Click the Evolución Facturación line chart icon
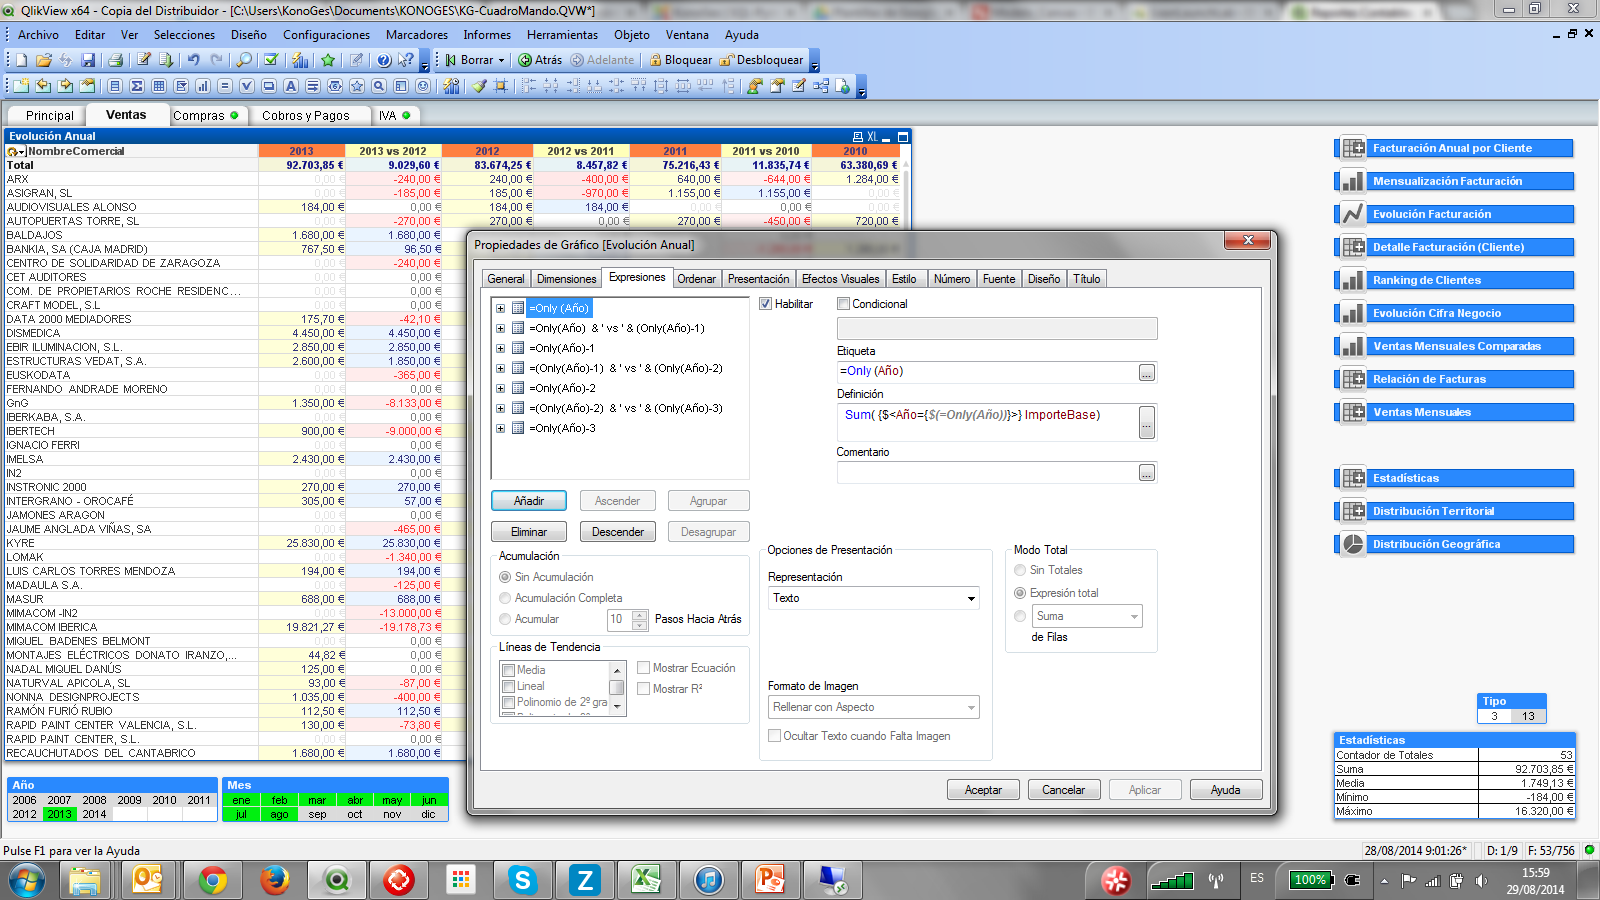Image resolution: width=1600 pixels, height=900 pixels. 1353,214
